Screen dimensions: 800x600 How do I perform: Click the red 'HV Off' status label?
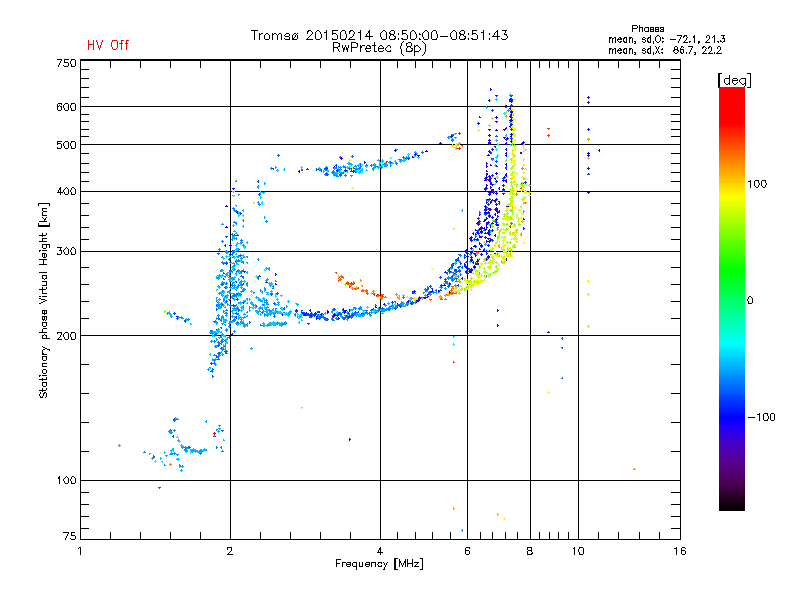tap(108, 45)
